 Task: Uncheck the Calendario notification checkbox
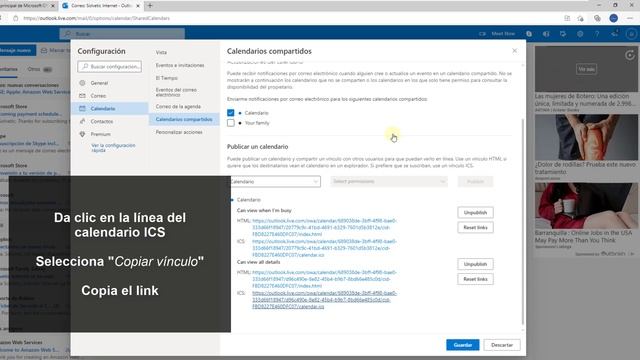pos(231,113)
